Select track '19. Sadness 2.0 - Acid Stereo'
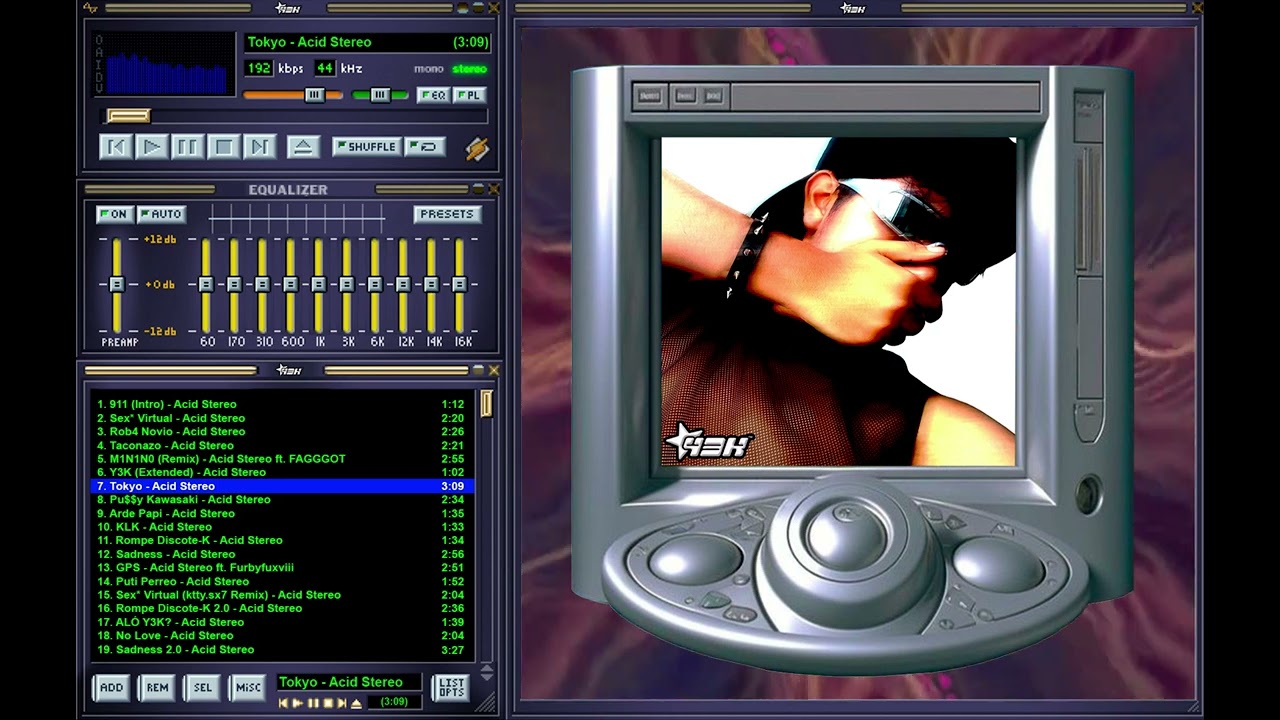This screenshot has width=1280, height=720. (x=282, y=649)
